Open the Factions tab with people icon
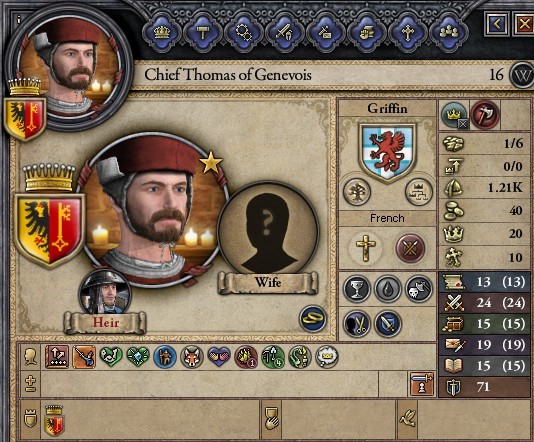This screenshot has width=534, height=442. point(449,33)
